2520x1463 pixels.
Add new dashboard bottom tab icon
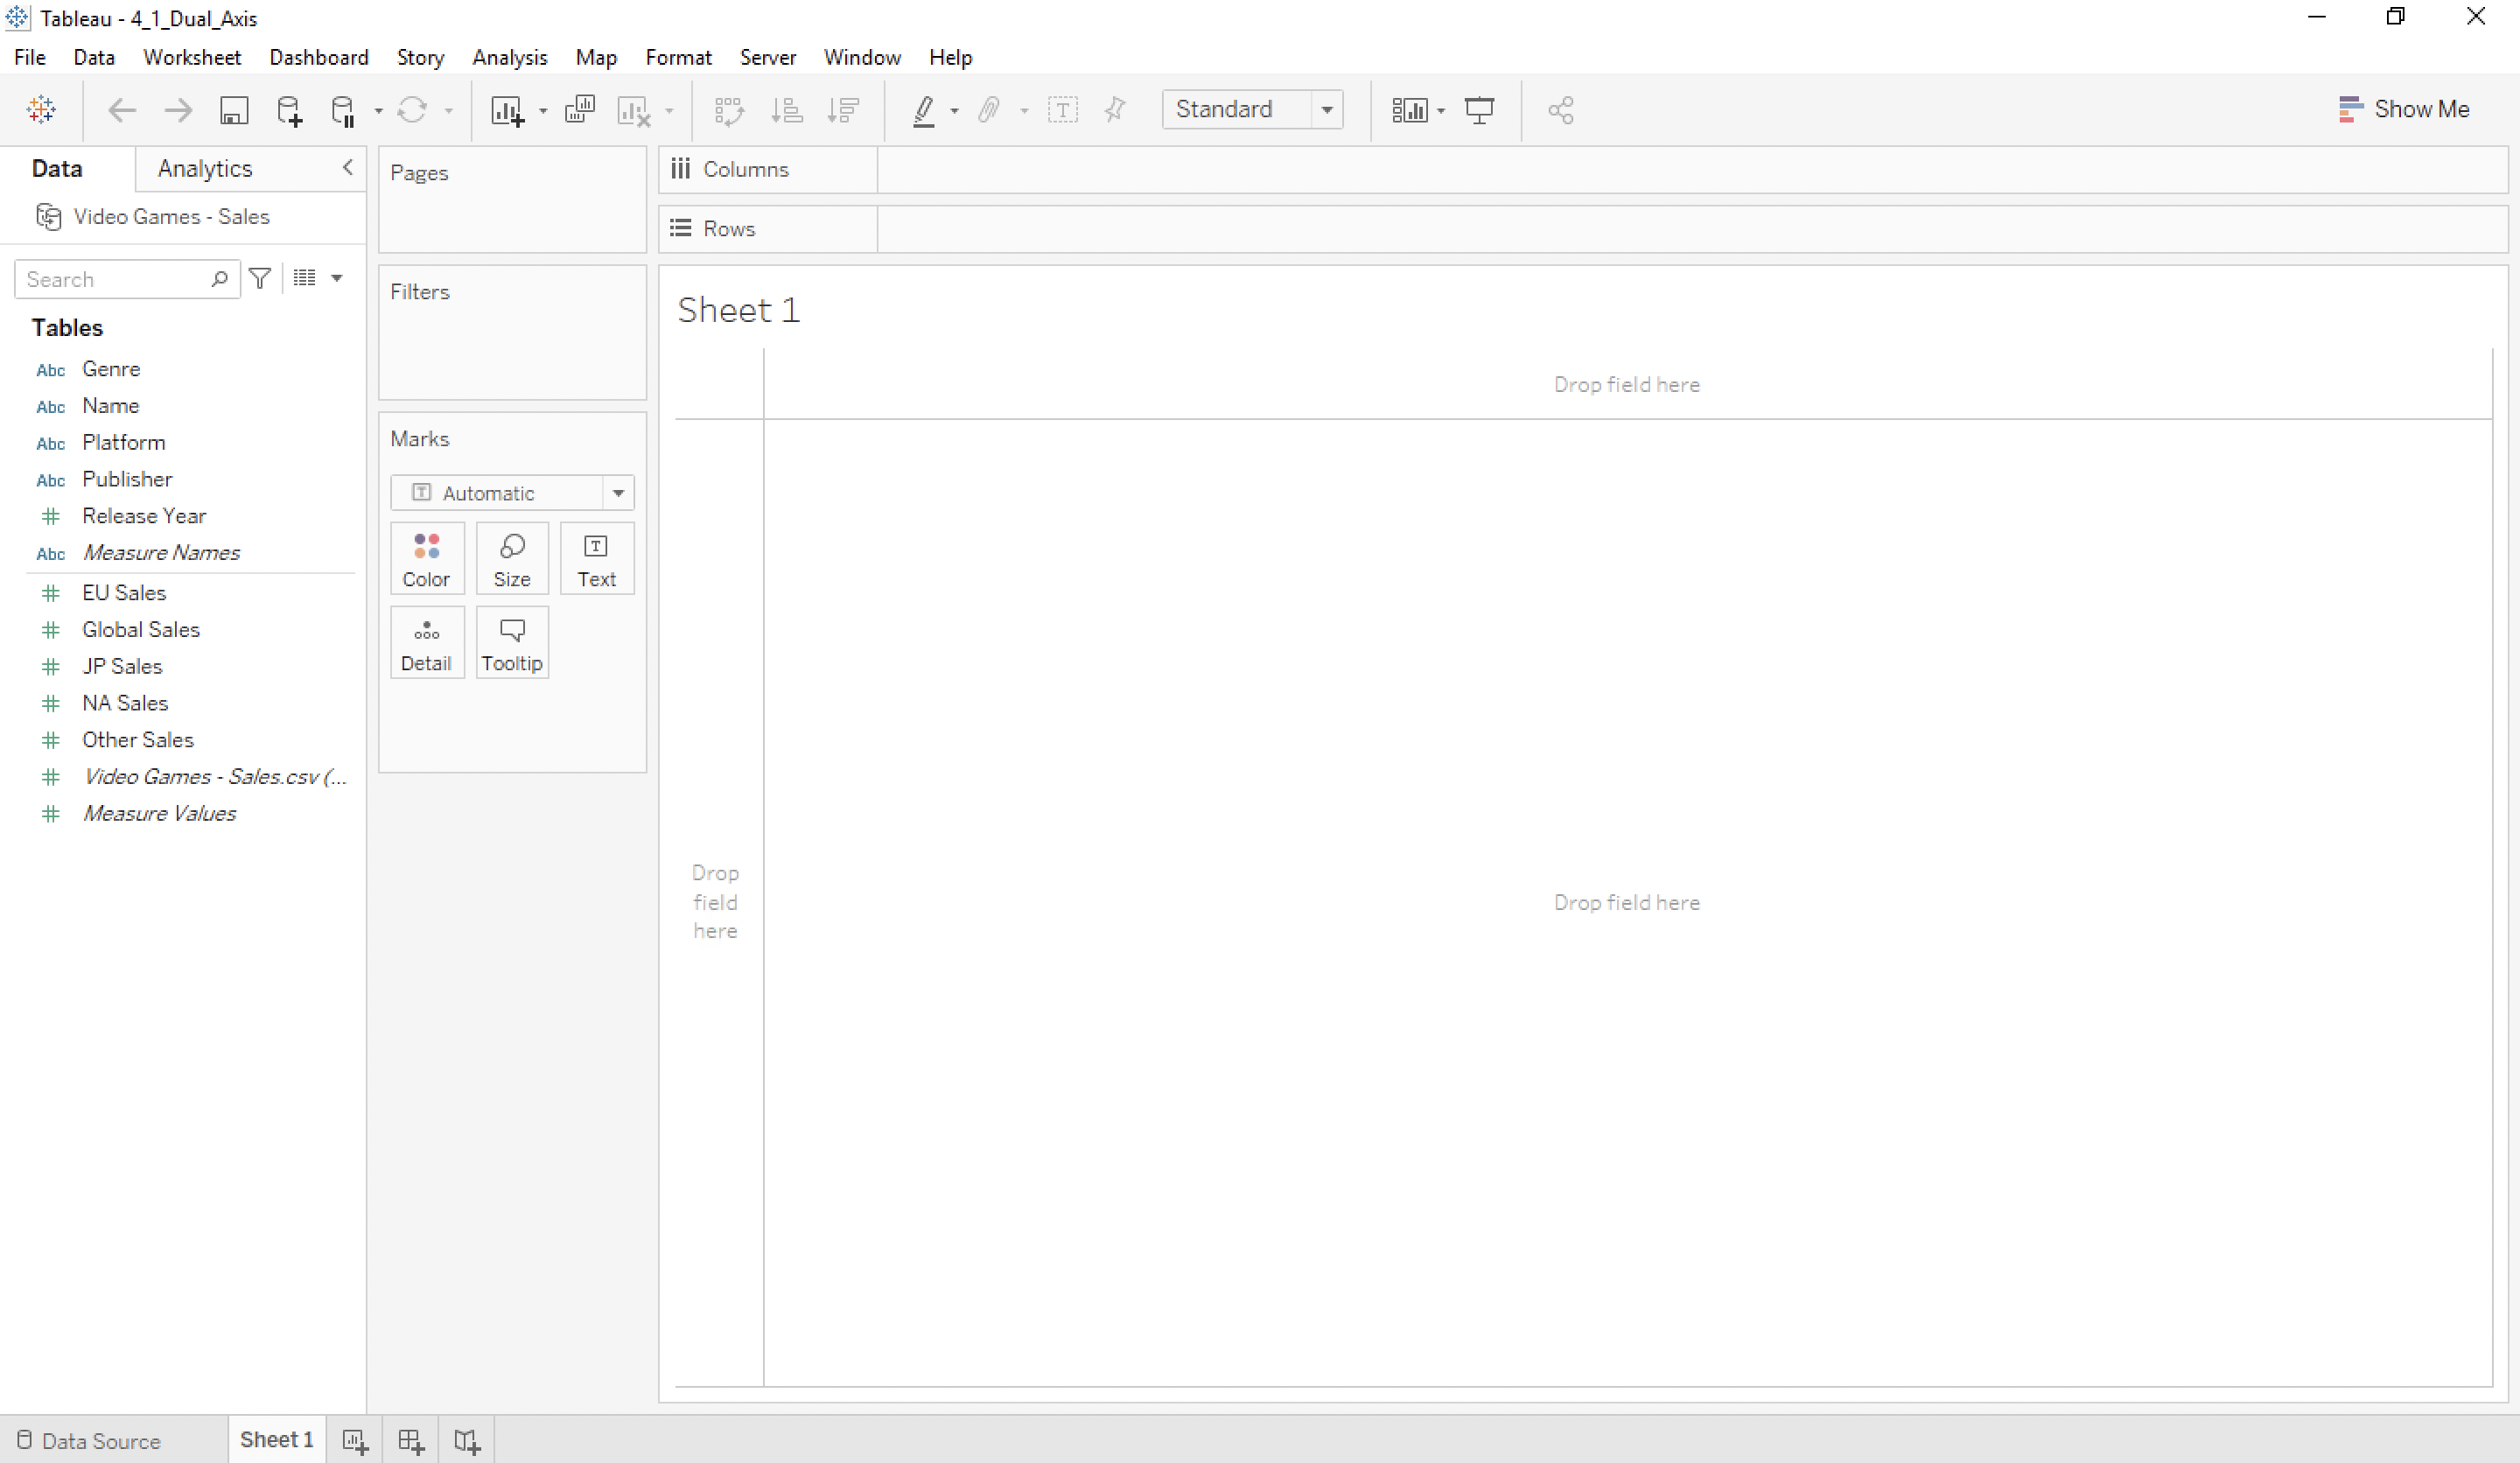tap(411, 1441)
